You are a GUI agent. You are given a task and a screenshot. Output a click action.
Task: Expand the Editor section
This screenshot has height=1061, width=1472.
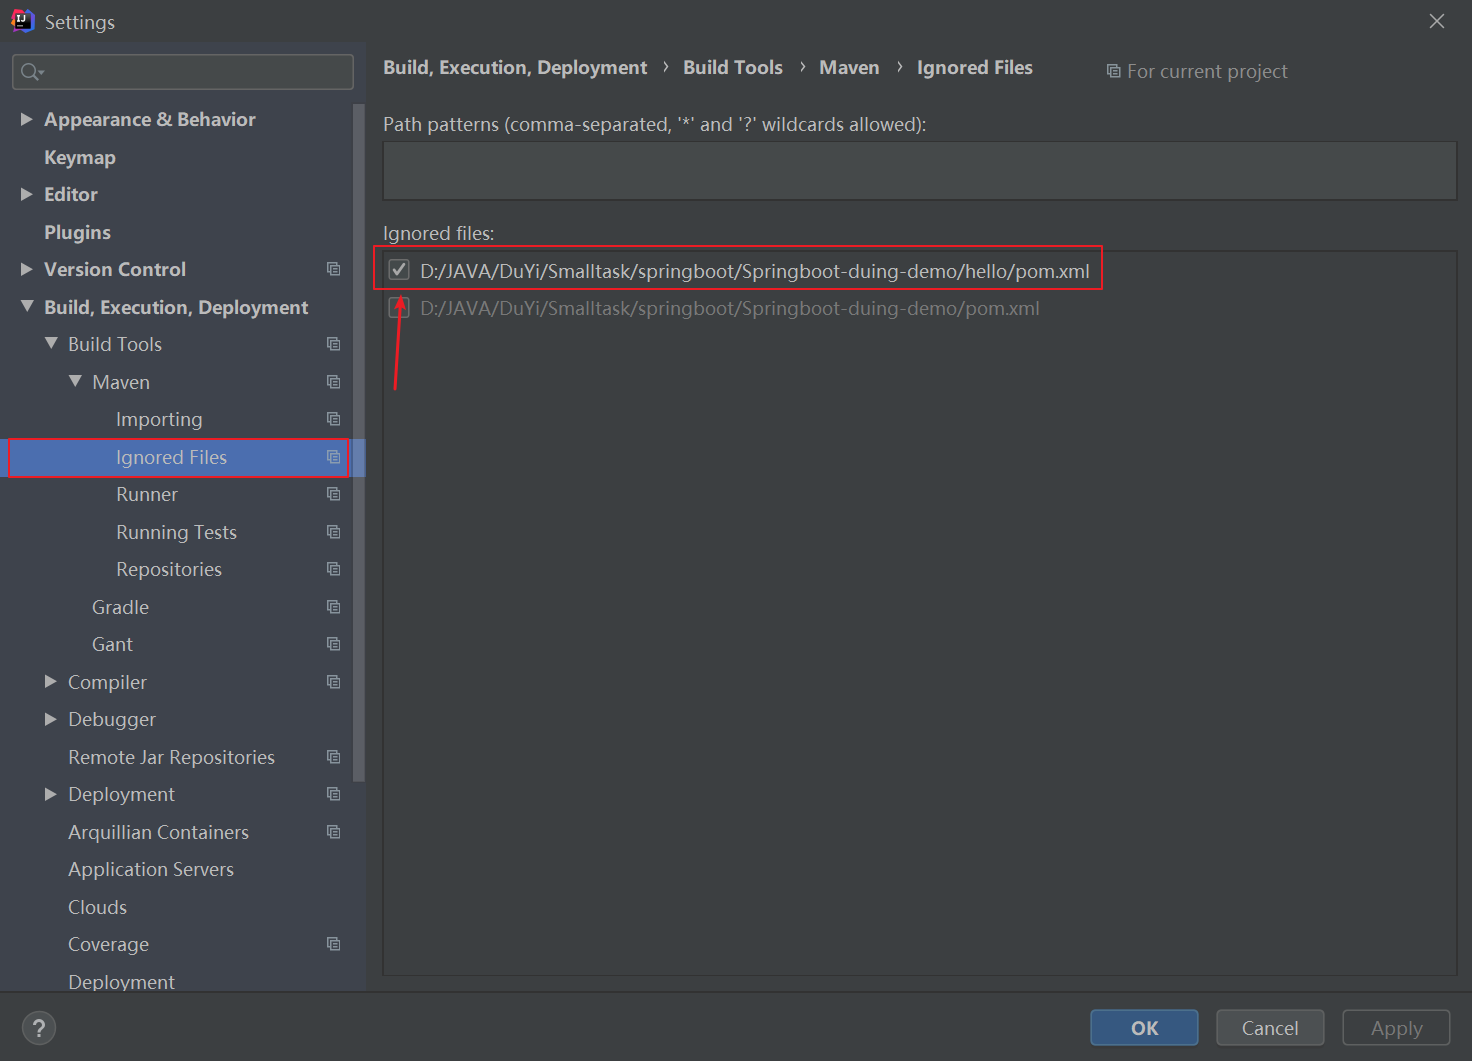[27, 194]
